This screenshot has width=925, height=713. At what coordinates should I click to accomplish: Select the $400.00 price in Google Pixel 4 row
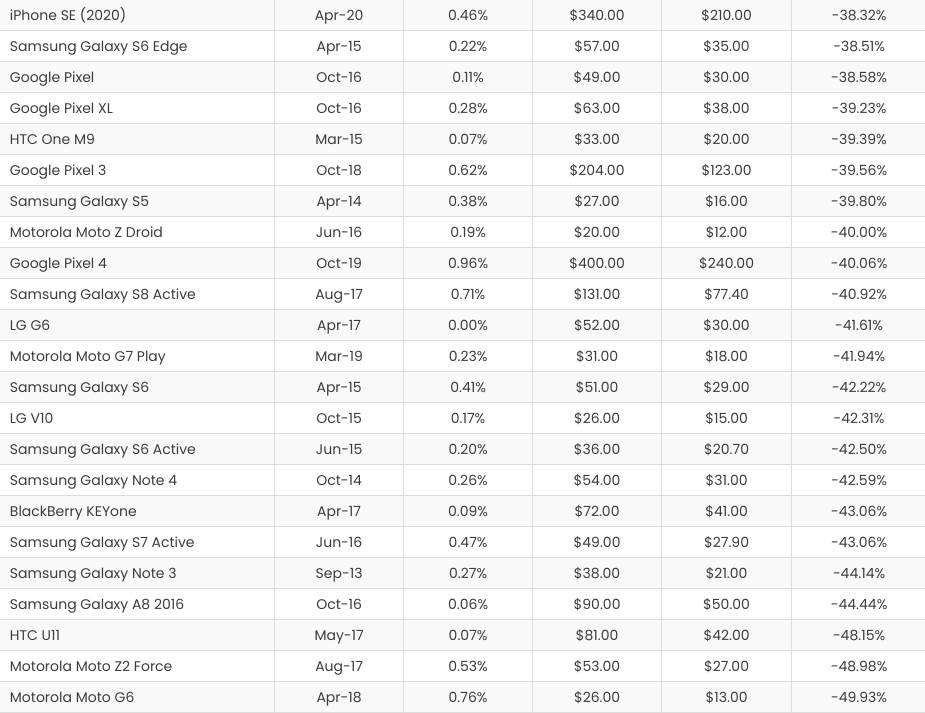596,263
